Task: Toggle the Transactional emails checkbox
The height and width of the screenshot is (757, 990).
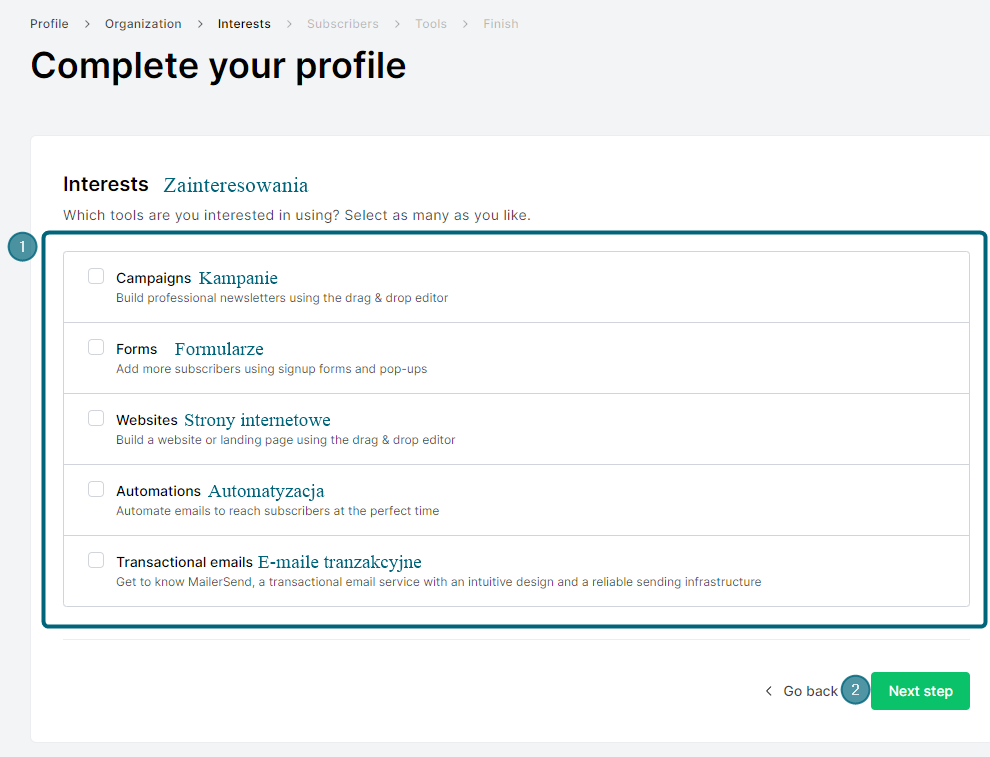Action: pos(96,560)
